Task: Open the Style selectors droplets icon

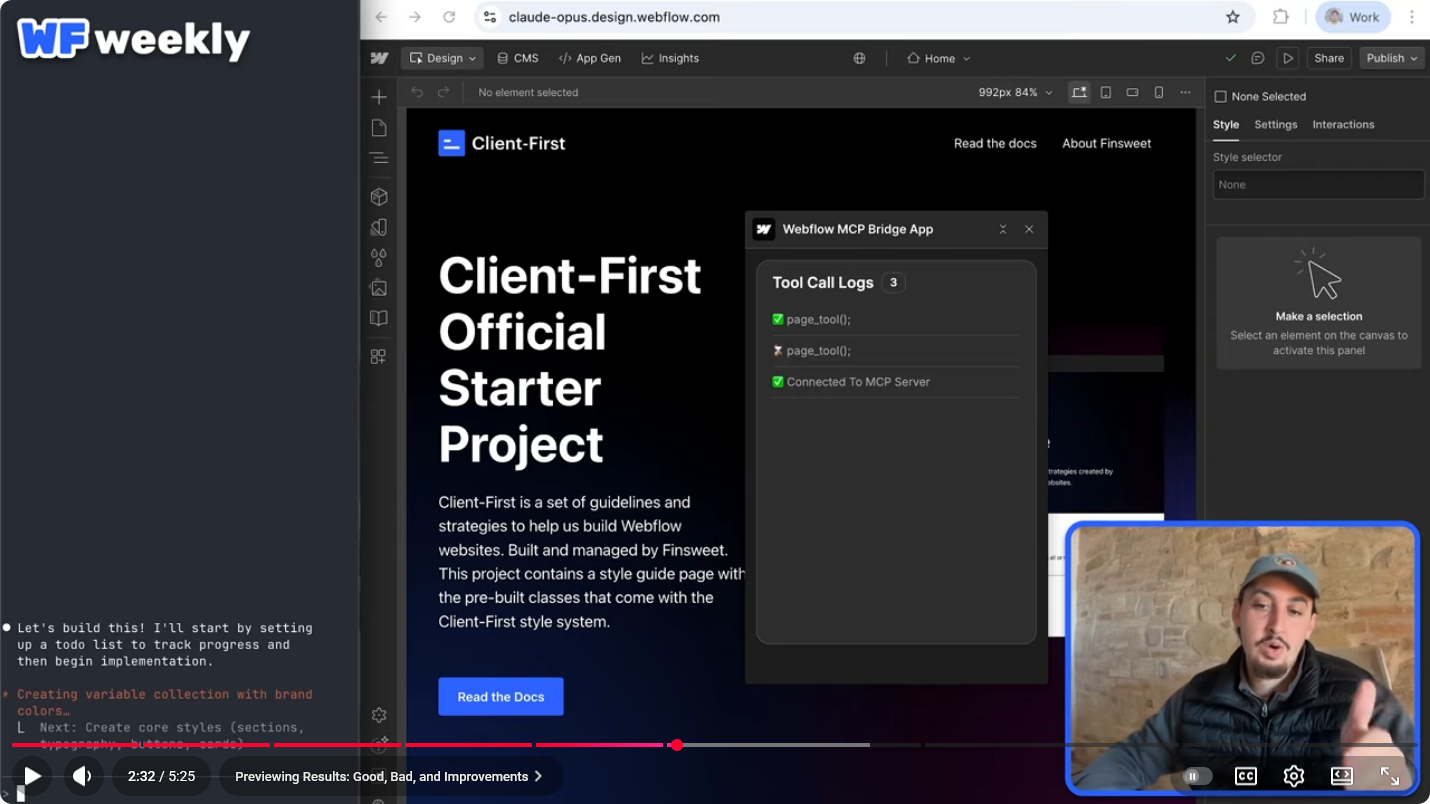Action: point(379,257)
